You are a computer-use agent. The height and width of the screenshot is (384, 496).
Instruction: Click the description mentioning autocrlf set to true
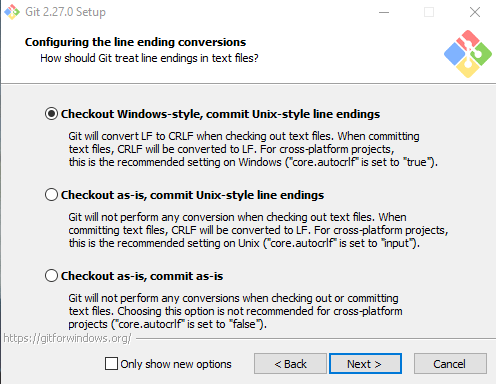click(x=253, y=149)
